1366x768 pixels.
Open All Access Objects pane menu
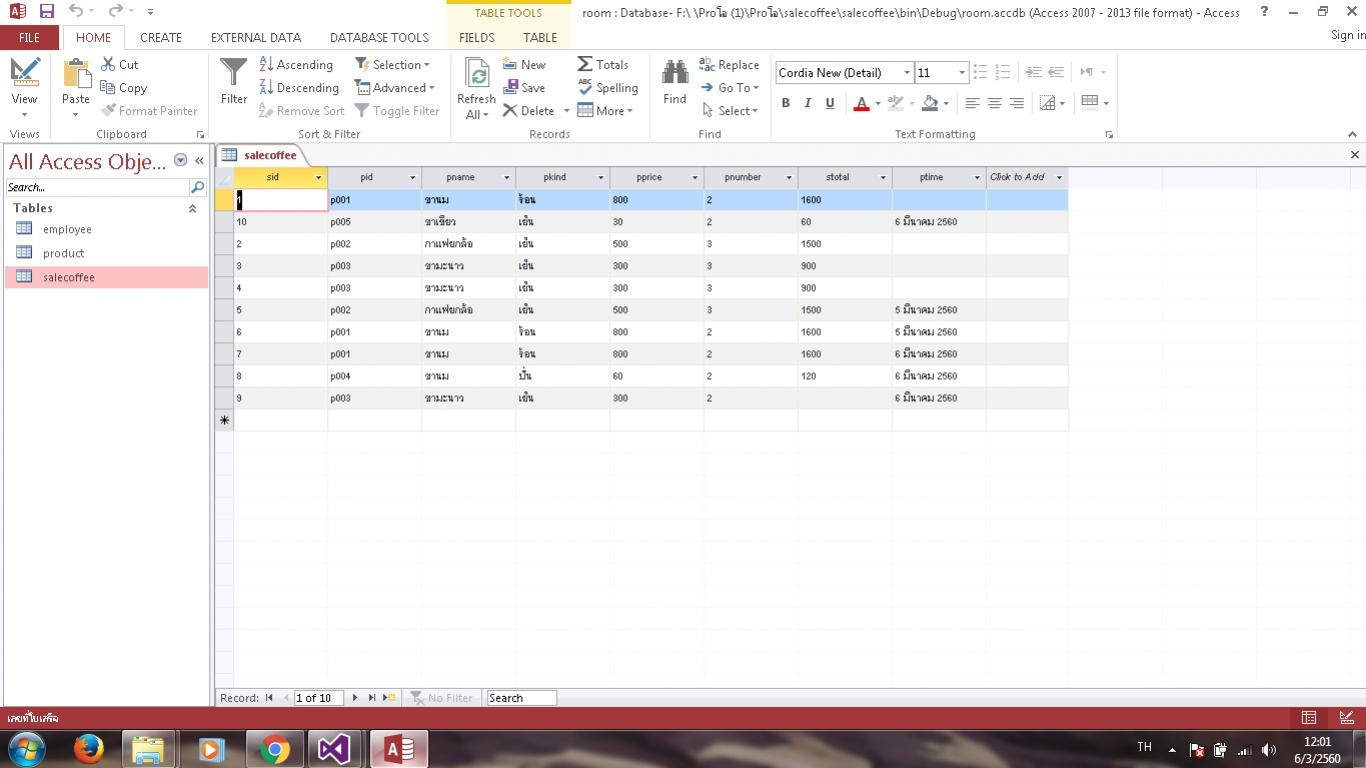tap(181, 160)
